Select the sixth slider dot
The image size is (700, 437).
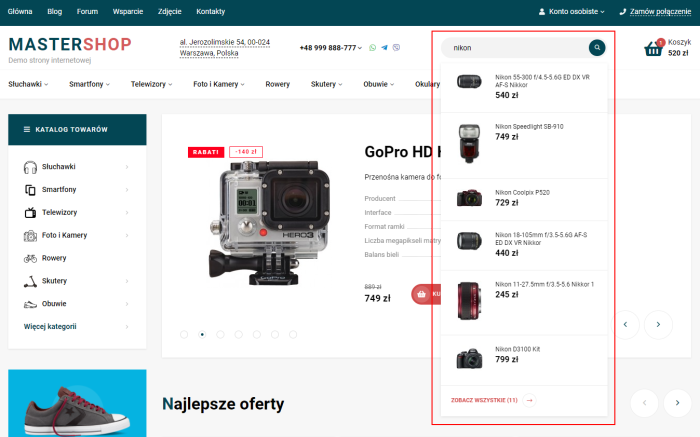(x=275, y=334)
